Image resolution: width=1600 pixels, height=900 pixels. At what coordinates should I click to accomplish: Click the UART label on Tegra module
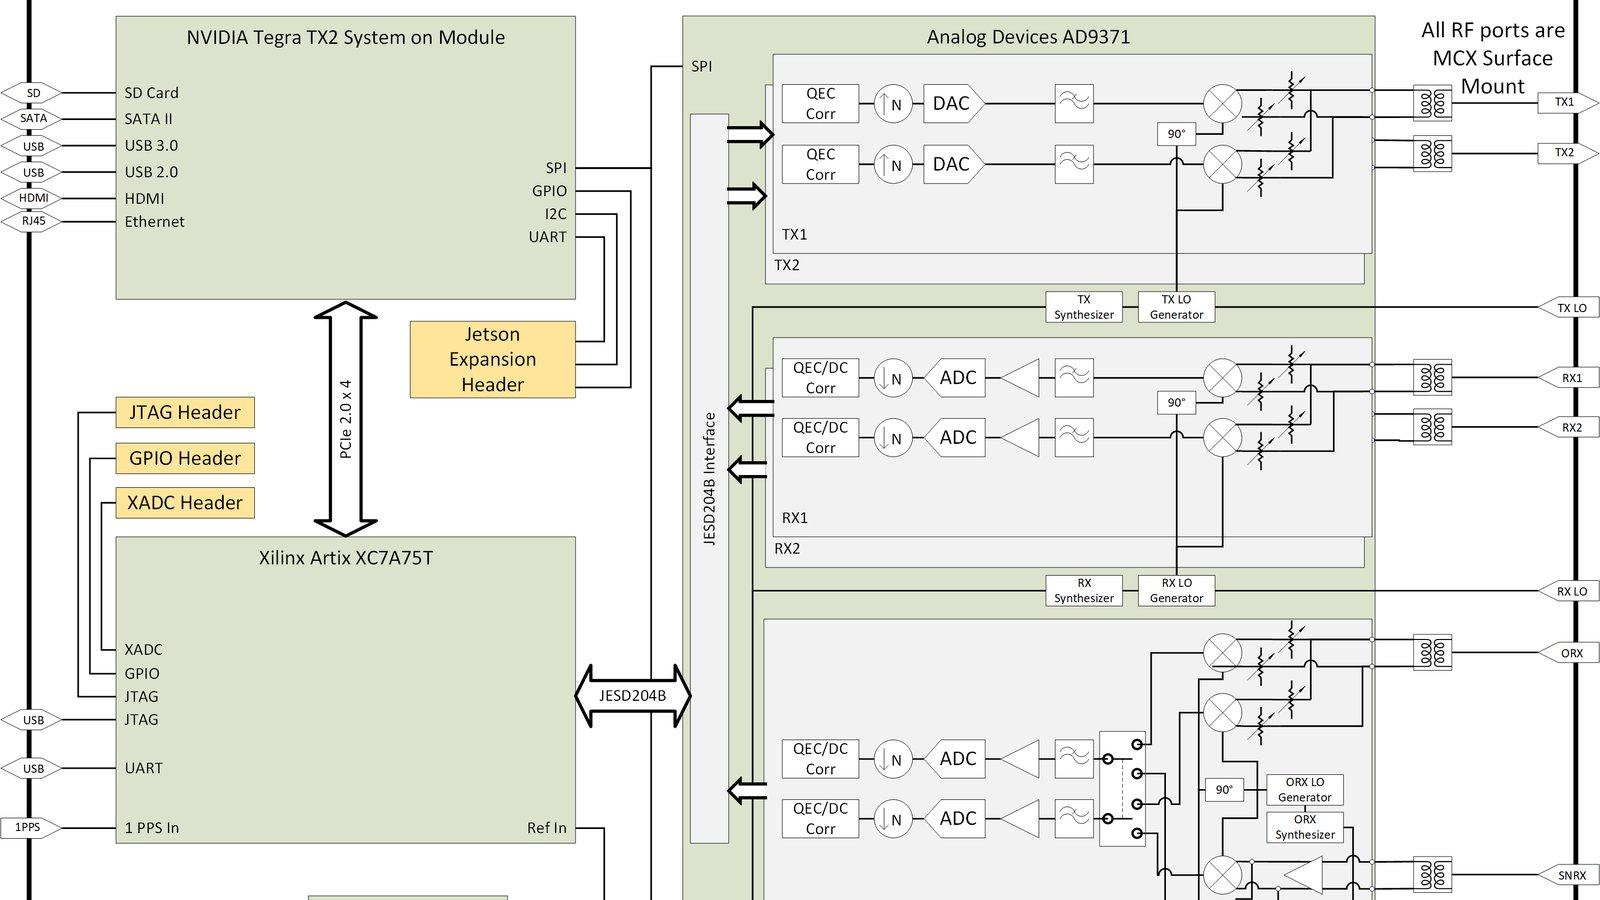(x=548, y=237)
